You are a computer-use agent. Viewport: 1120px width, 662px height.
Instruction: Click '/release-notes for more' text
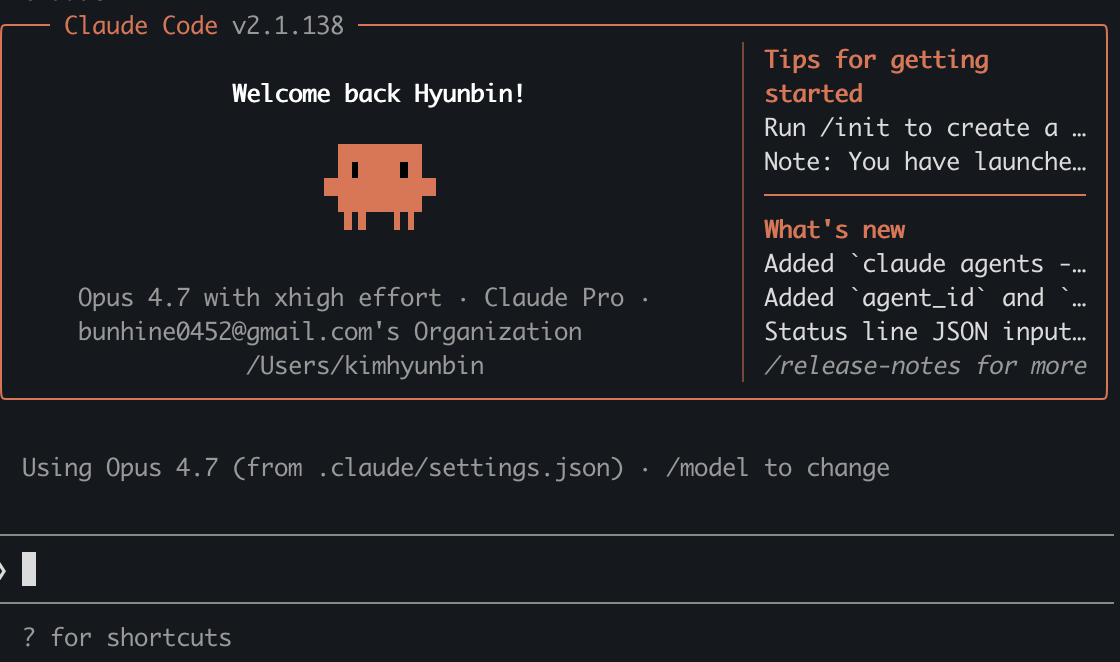[925, 366]
